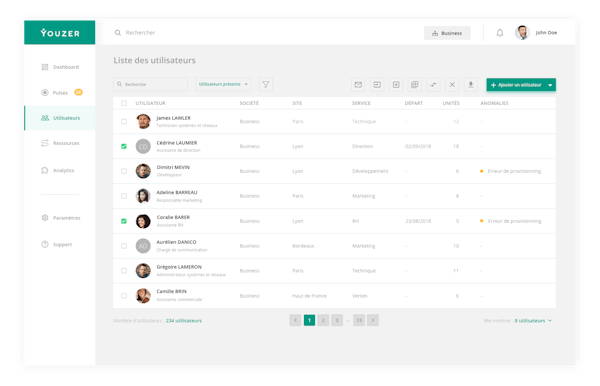Screen dimensions: 600x386
Task: Sort by the ANOMALIES column header
Action: point(494,103)
